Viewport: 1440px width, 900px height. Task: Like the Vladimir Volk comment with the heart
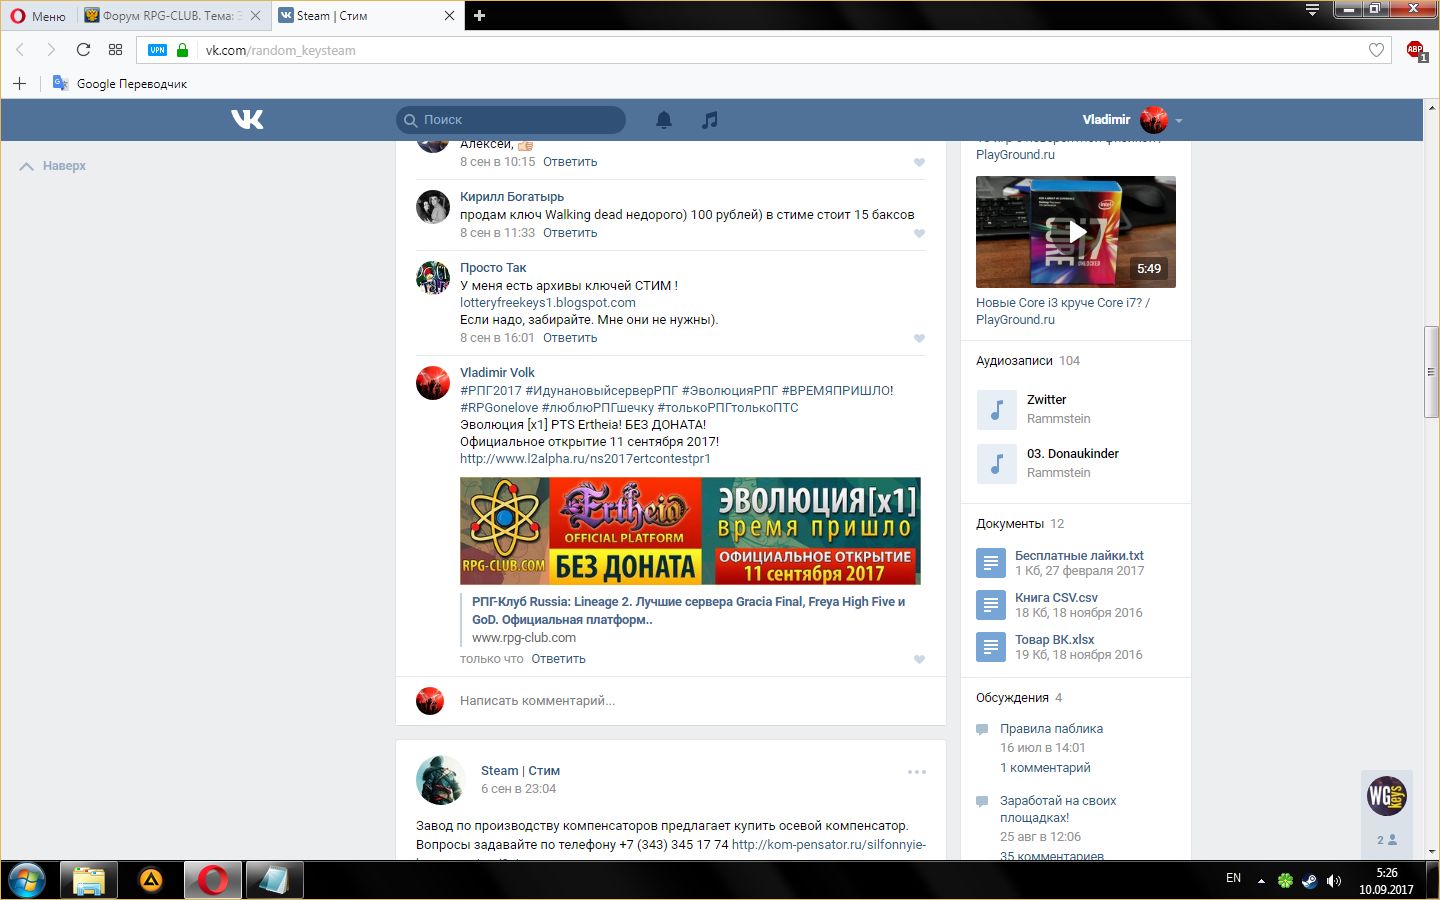[x=919, y=660]
